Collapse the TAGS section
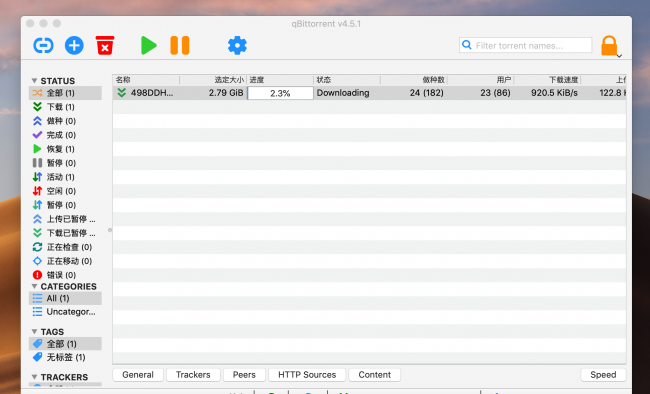650x394 pixels. click(34, 331)
